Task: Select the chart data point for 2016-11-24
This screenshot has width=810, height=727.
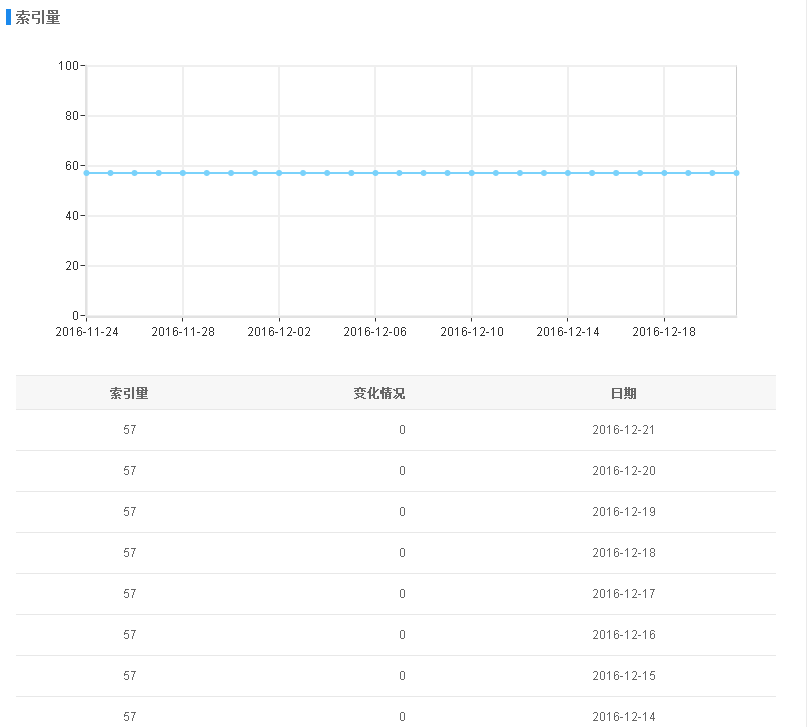Action: point(87,173)
